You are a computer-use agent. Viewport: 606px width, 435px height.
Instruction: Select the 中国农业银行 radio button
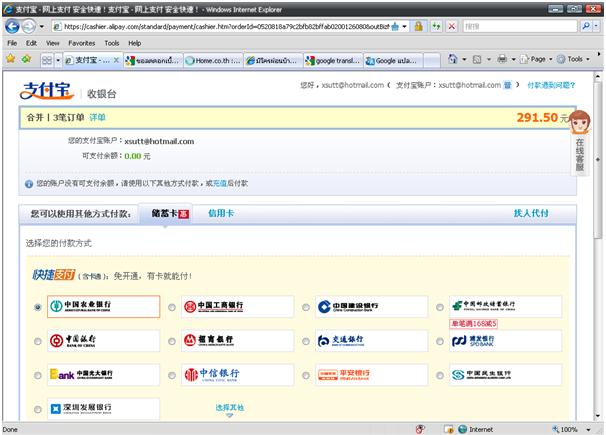tap(37, 308)
